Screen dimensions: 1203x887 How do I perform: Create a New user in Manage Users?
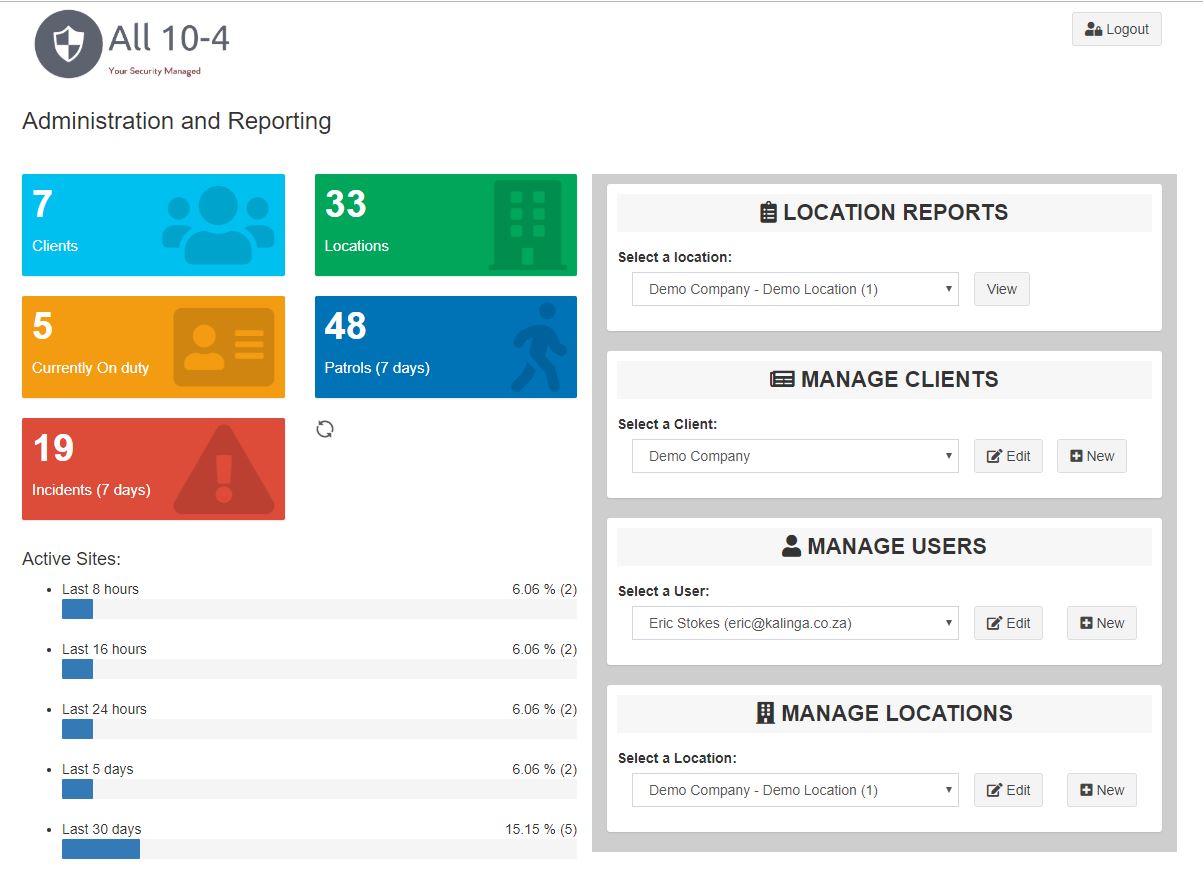pos(1101,623)
